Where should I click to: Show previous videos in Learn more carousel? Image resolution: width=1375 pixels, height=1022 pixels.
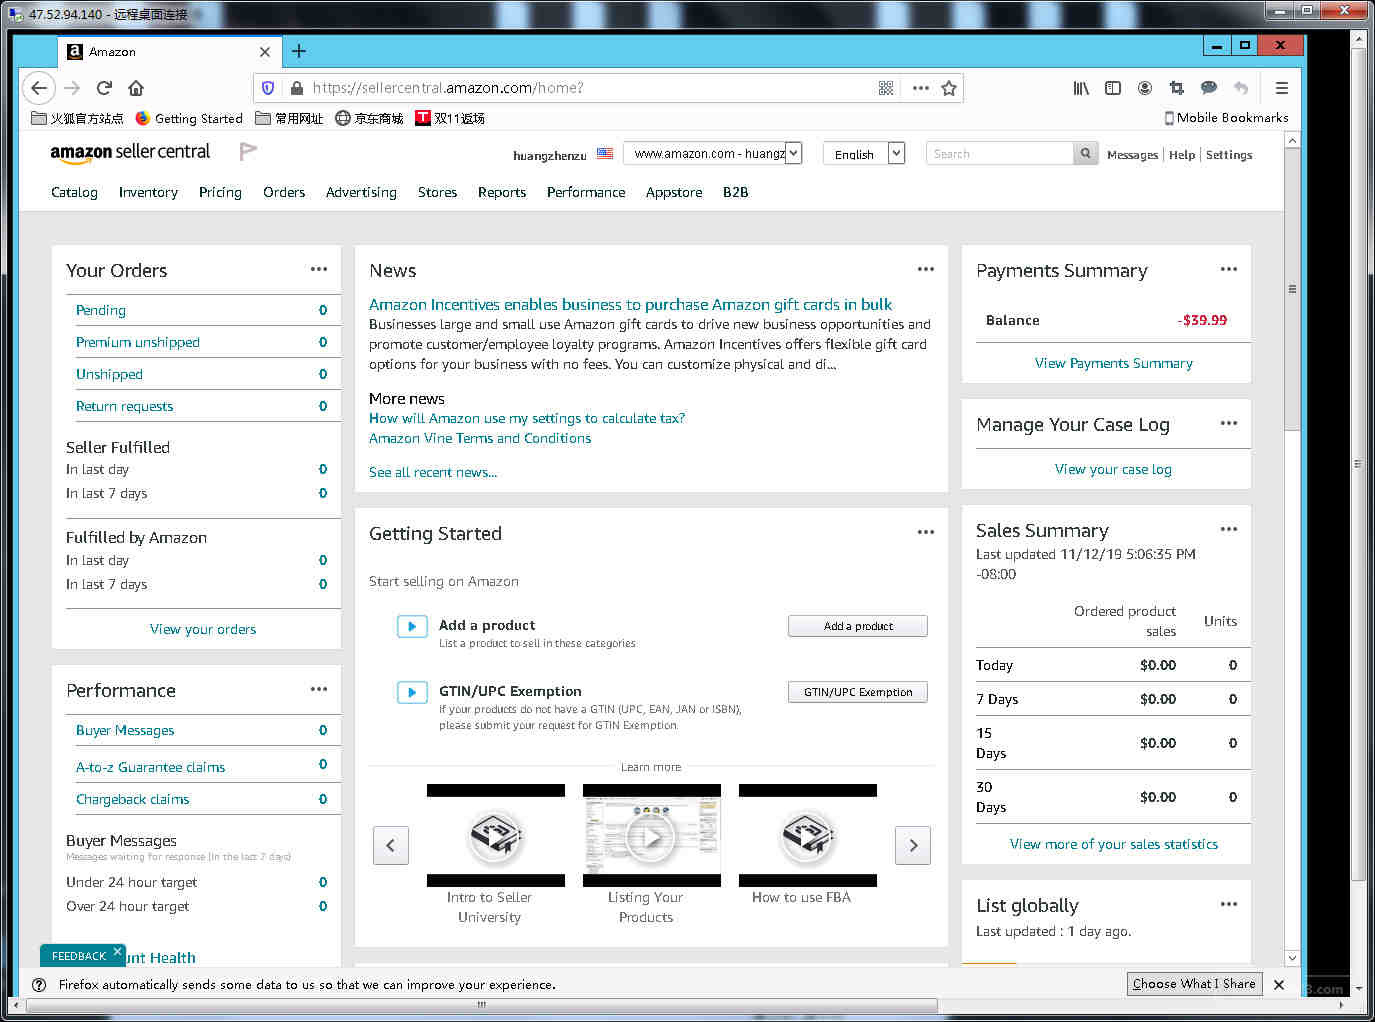click(391, 845)
